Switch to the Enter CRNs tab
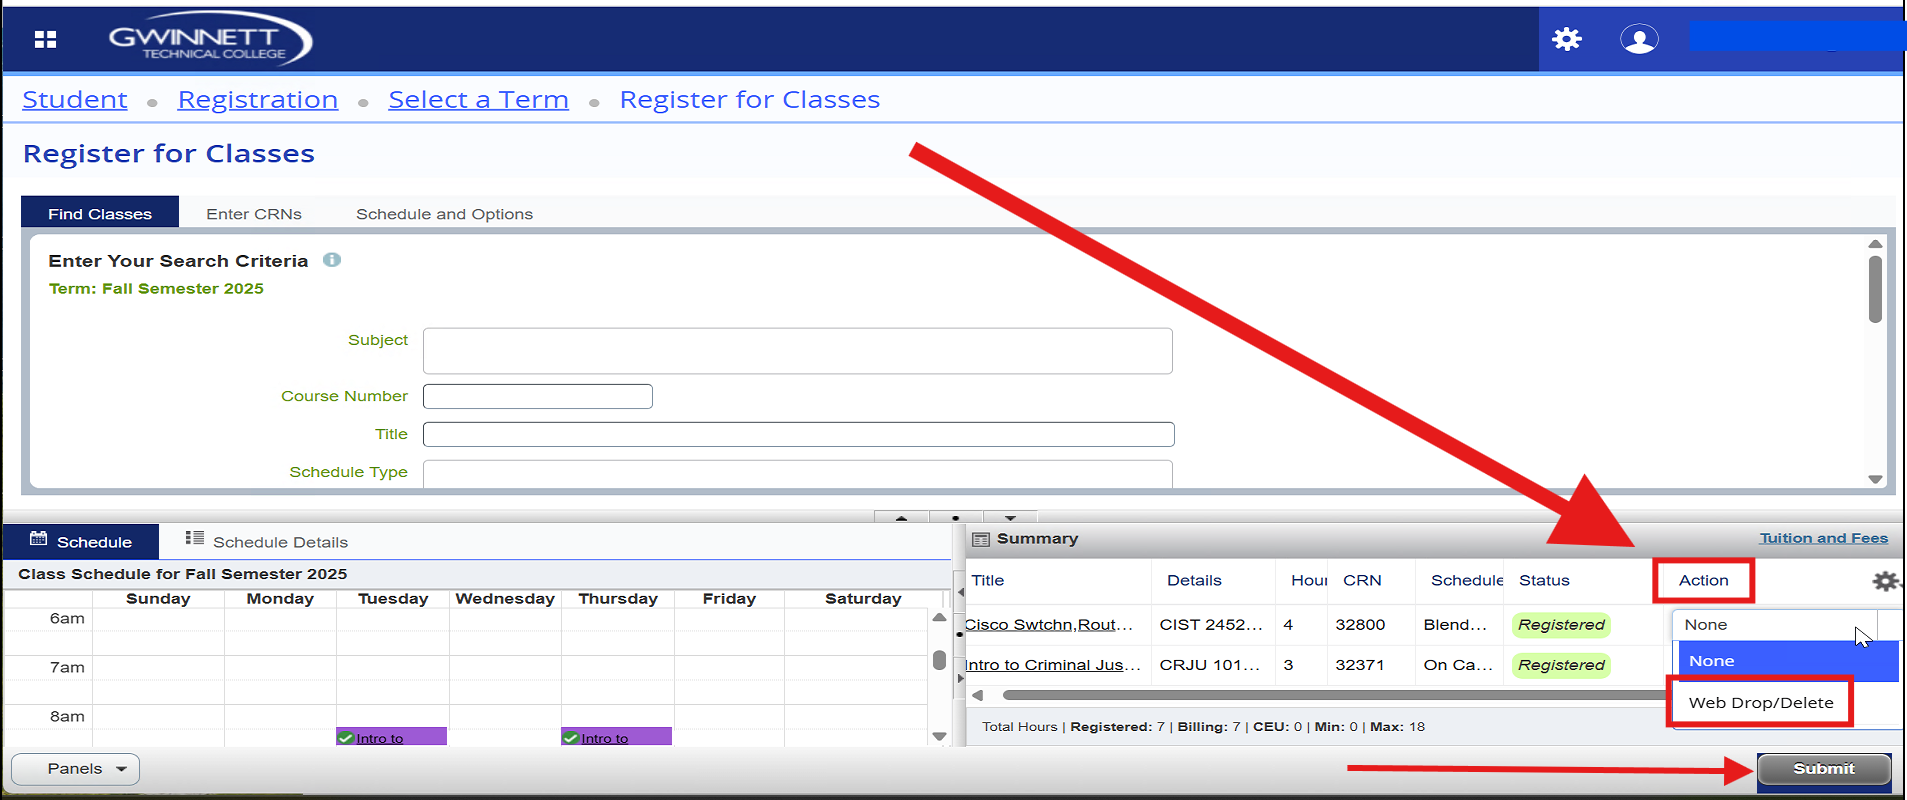 pos(254,214)
